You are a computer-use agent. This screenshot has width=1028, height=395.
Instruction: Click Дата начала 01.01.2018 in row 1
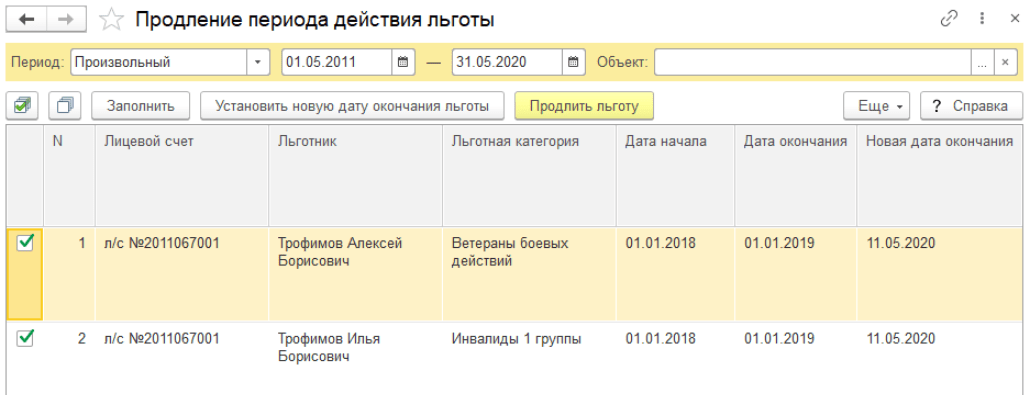coord(675,274)
